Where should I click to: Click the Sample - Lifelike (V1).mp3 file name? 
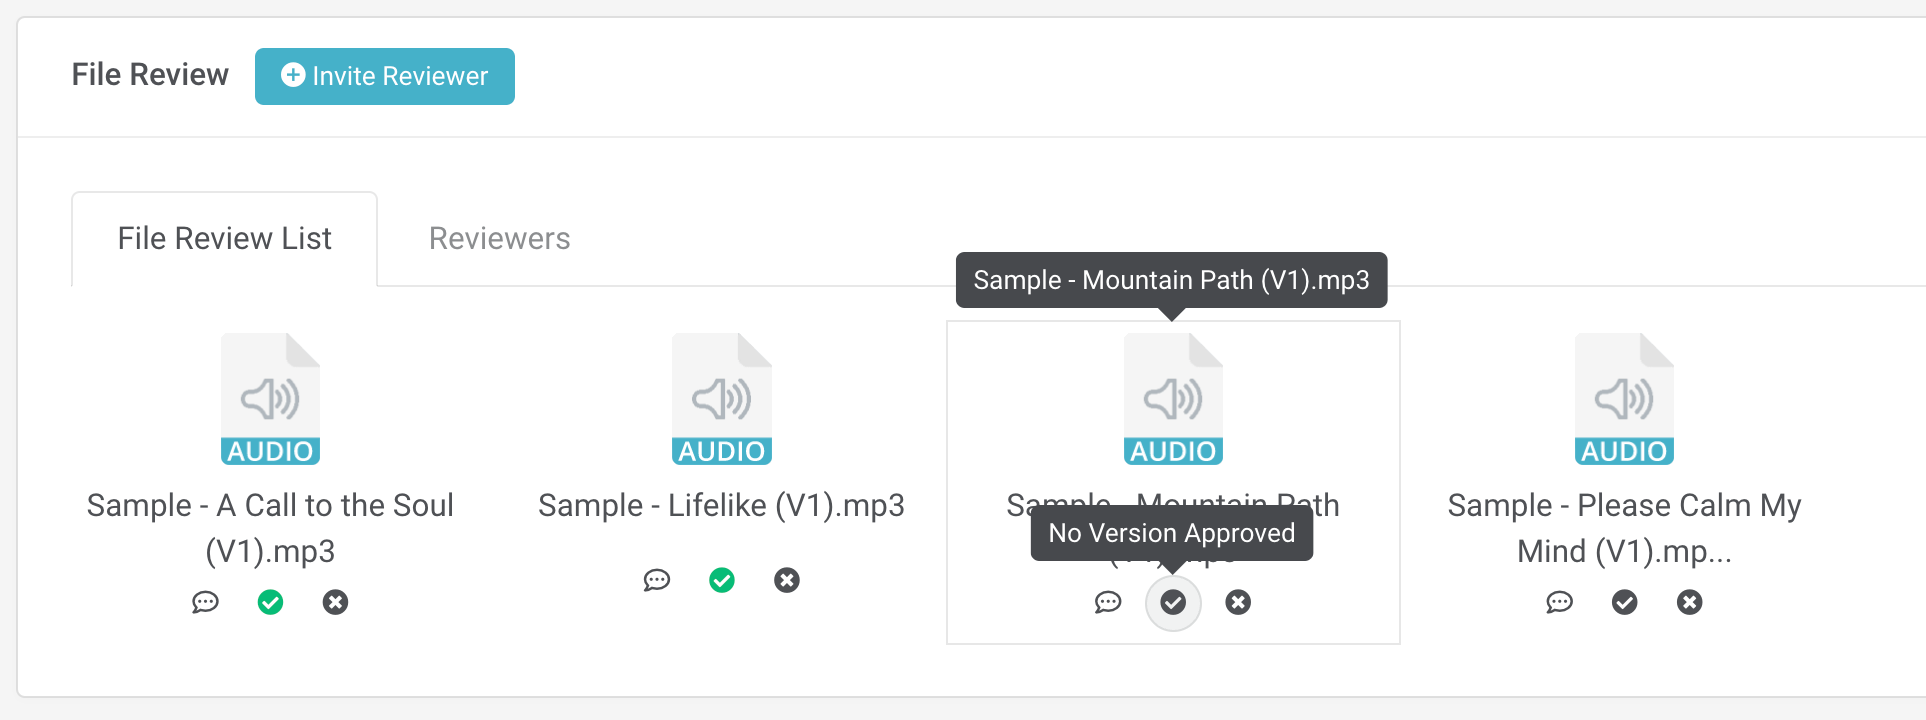click(x=721, y=506)
